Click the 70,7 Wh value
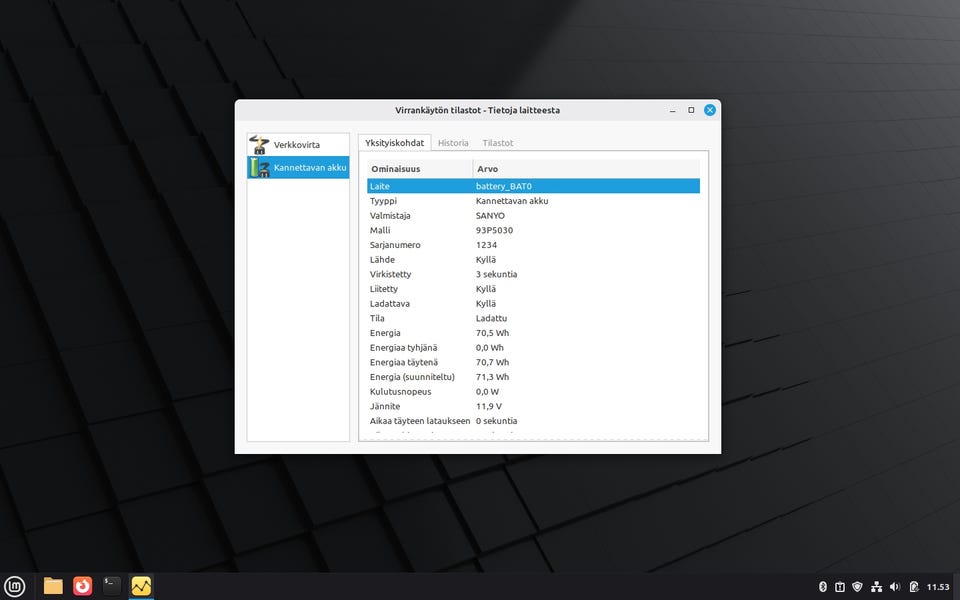 click(492, 362)
